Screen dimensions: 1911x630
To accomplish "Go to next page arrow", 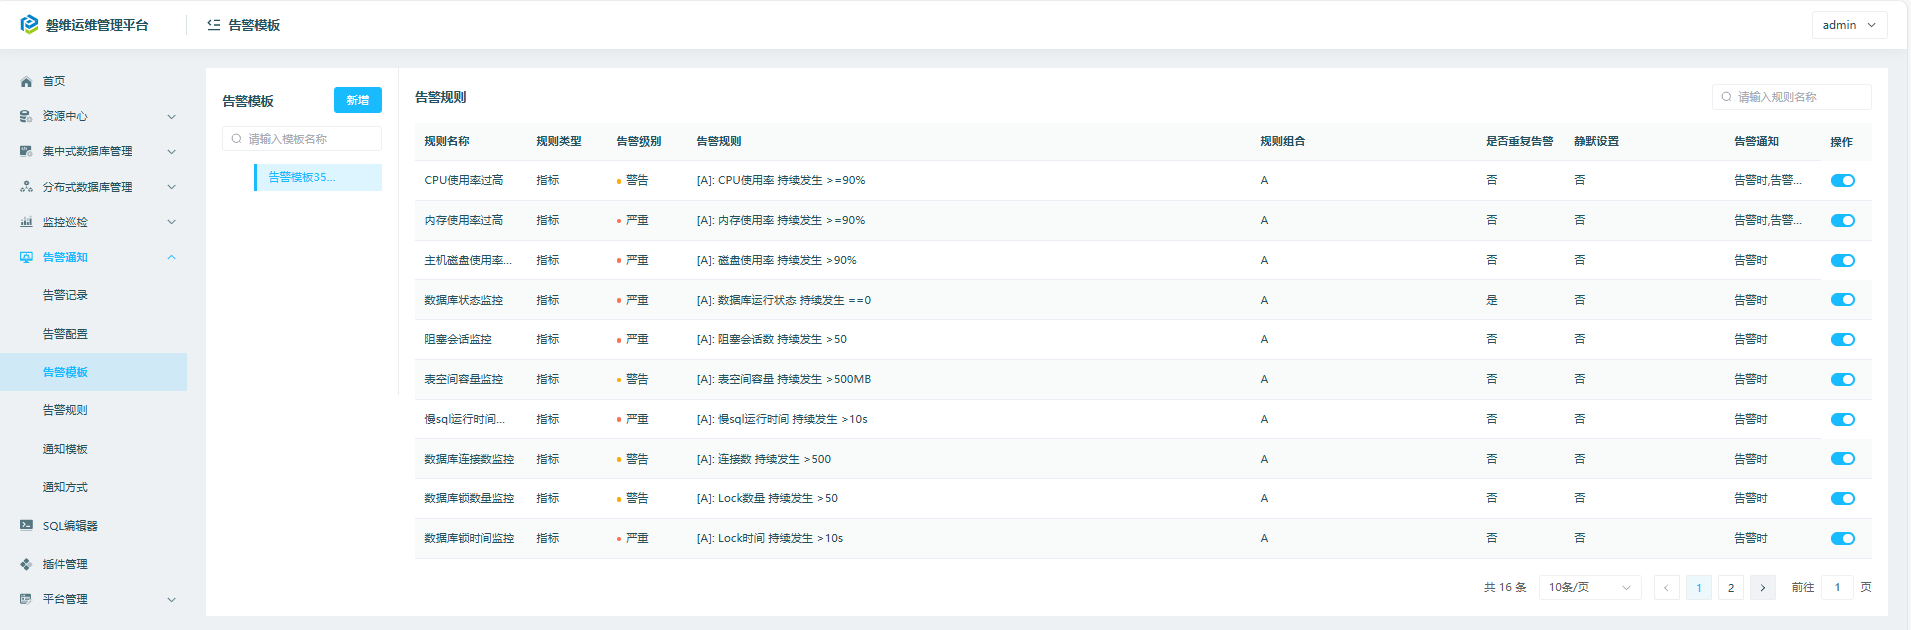I will pos(1763,588).
